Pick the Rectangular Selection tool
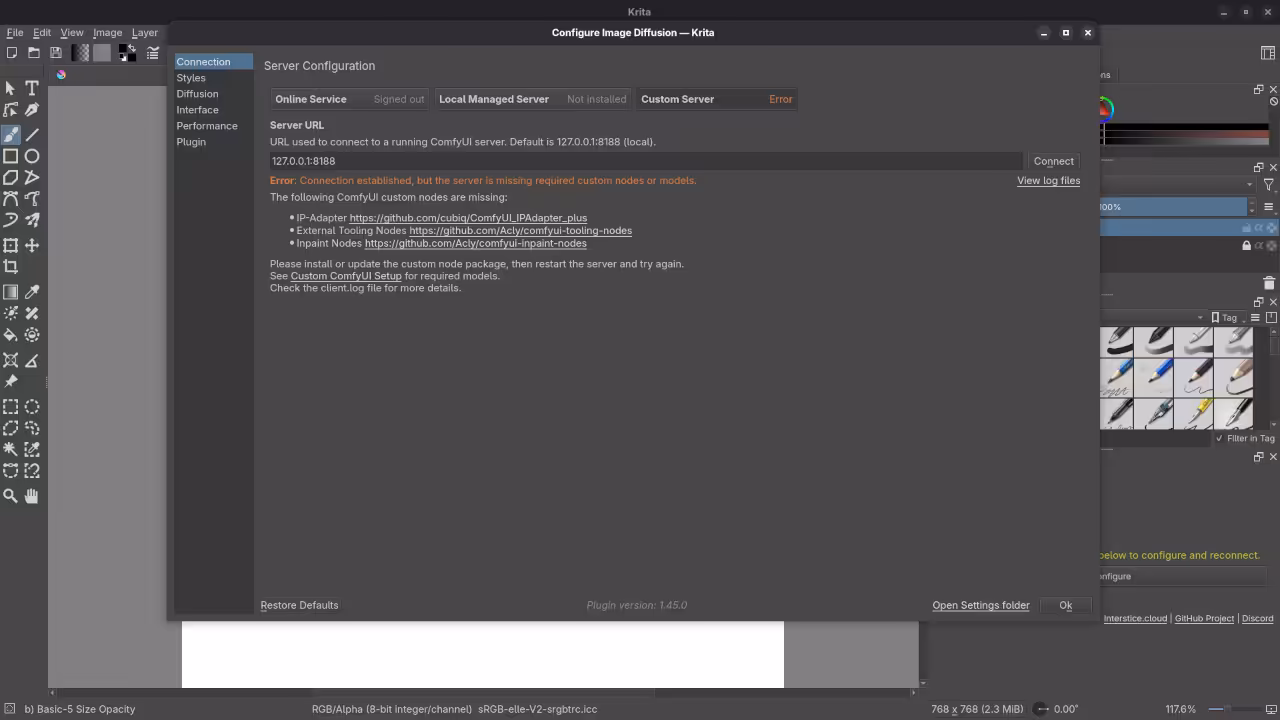The height and width of the screenshot is (720, 1280). (11, 406)
